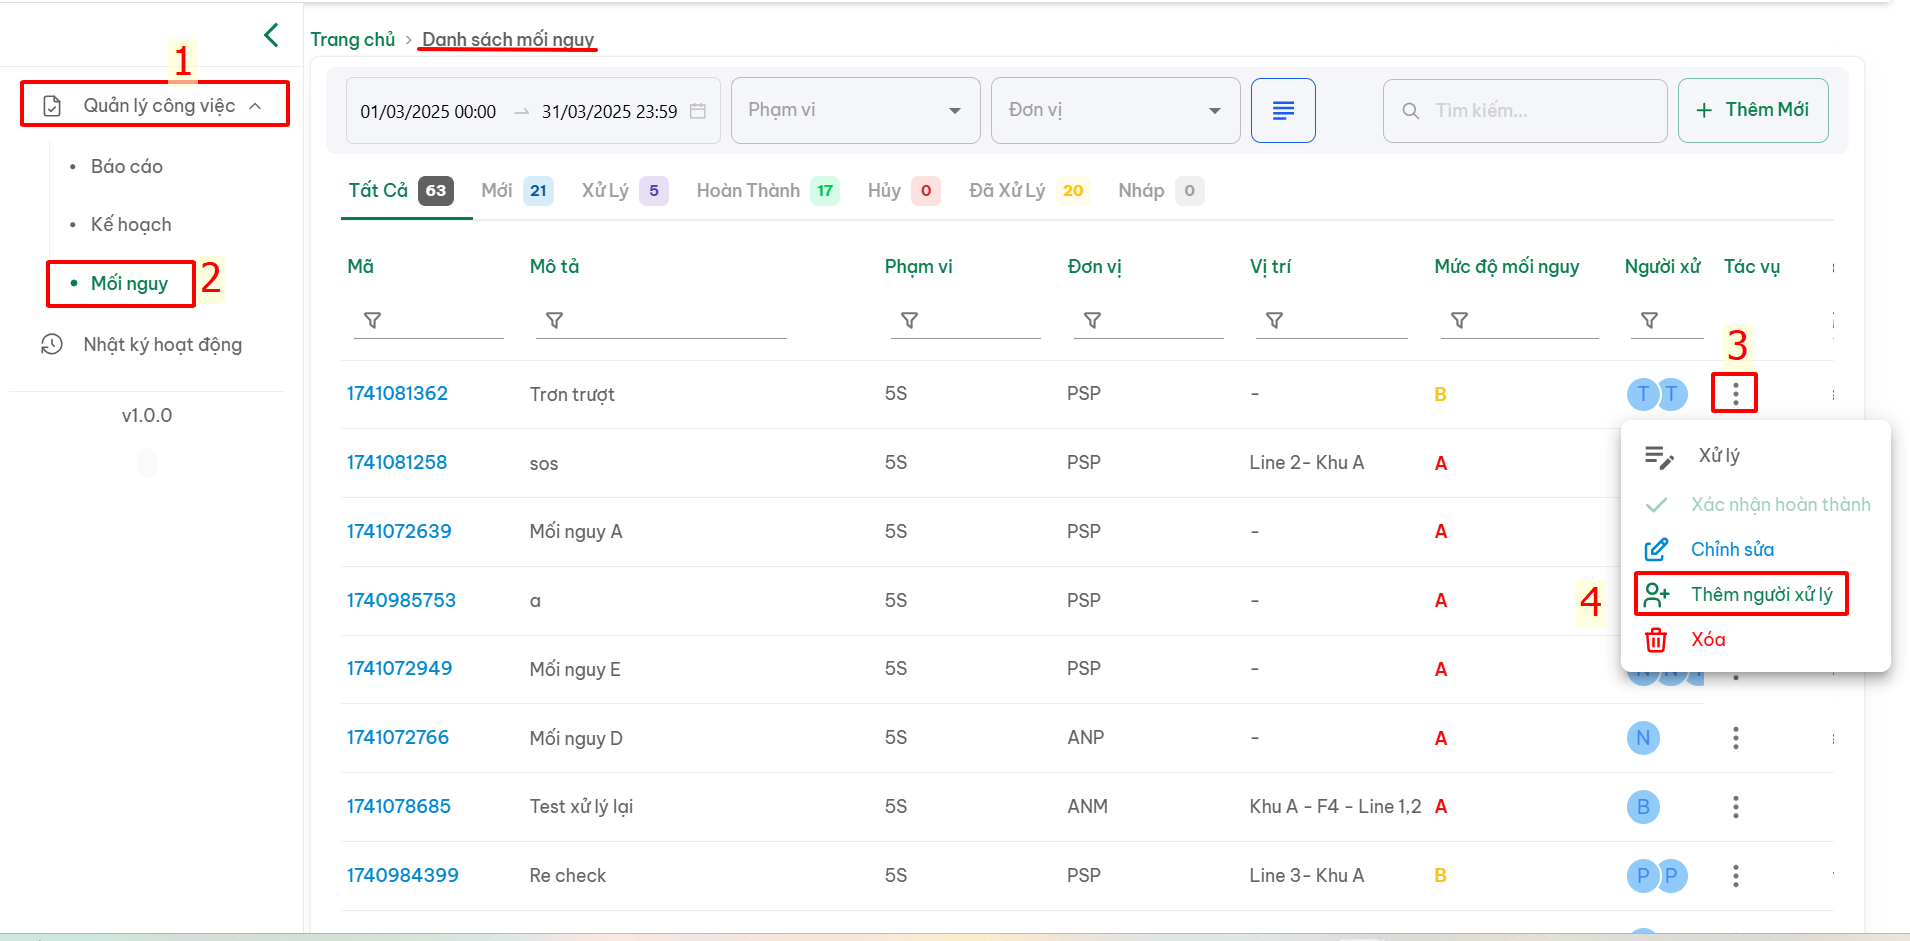Open record link 1741081258
The image size is (1910, 941).
coord(397,462)
